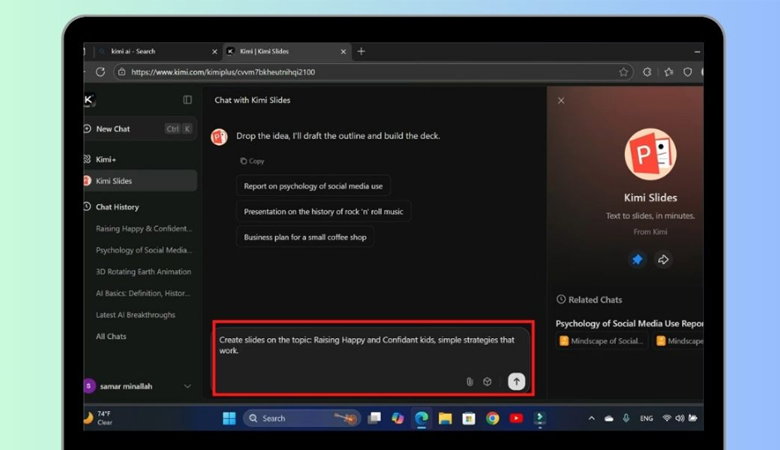Image resolution: width=780 pixels, height=450 pixels.
Task: Close the Kimi Slides info panel
Action: pos(561,100)
